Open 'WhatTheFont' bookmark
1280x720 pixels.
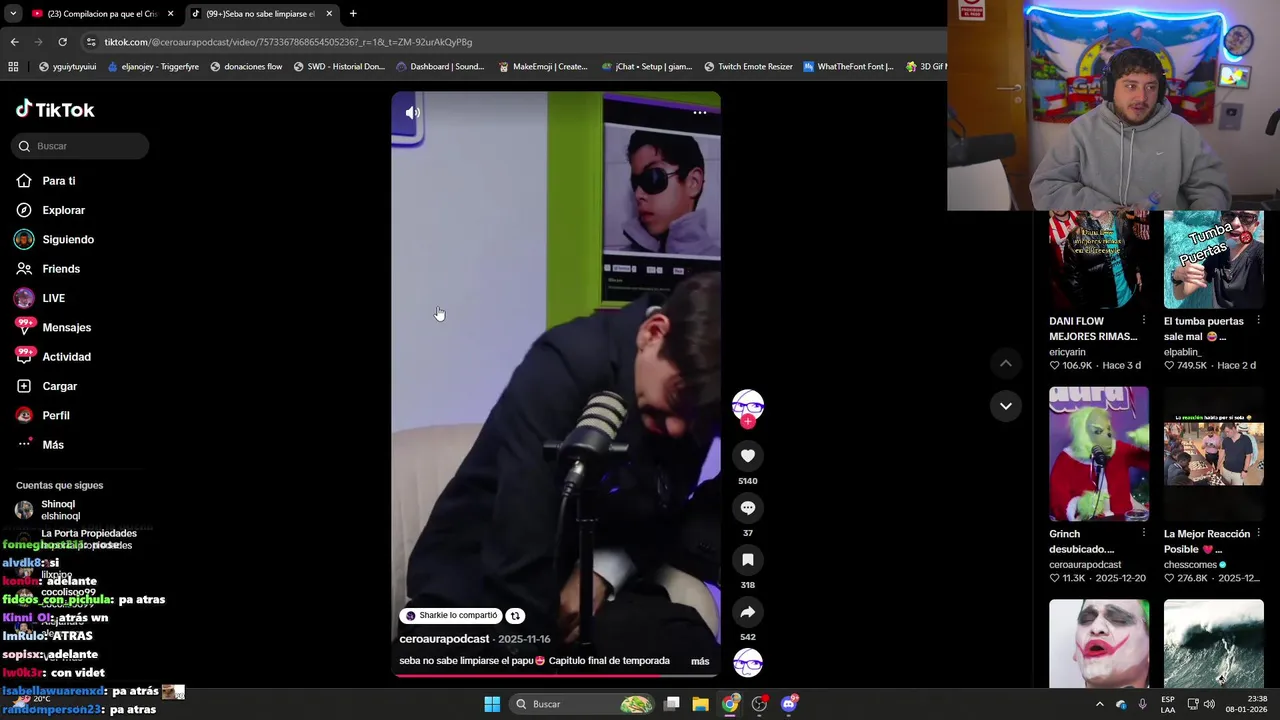coord(848,67)
